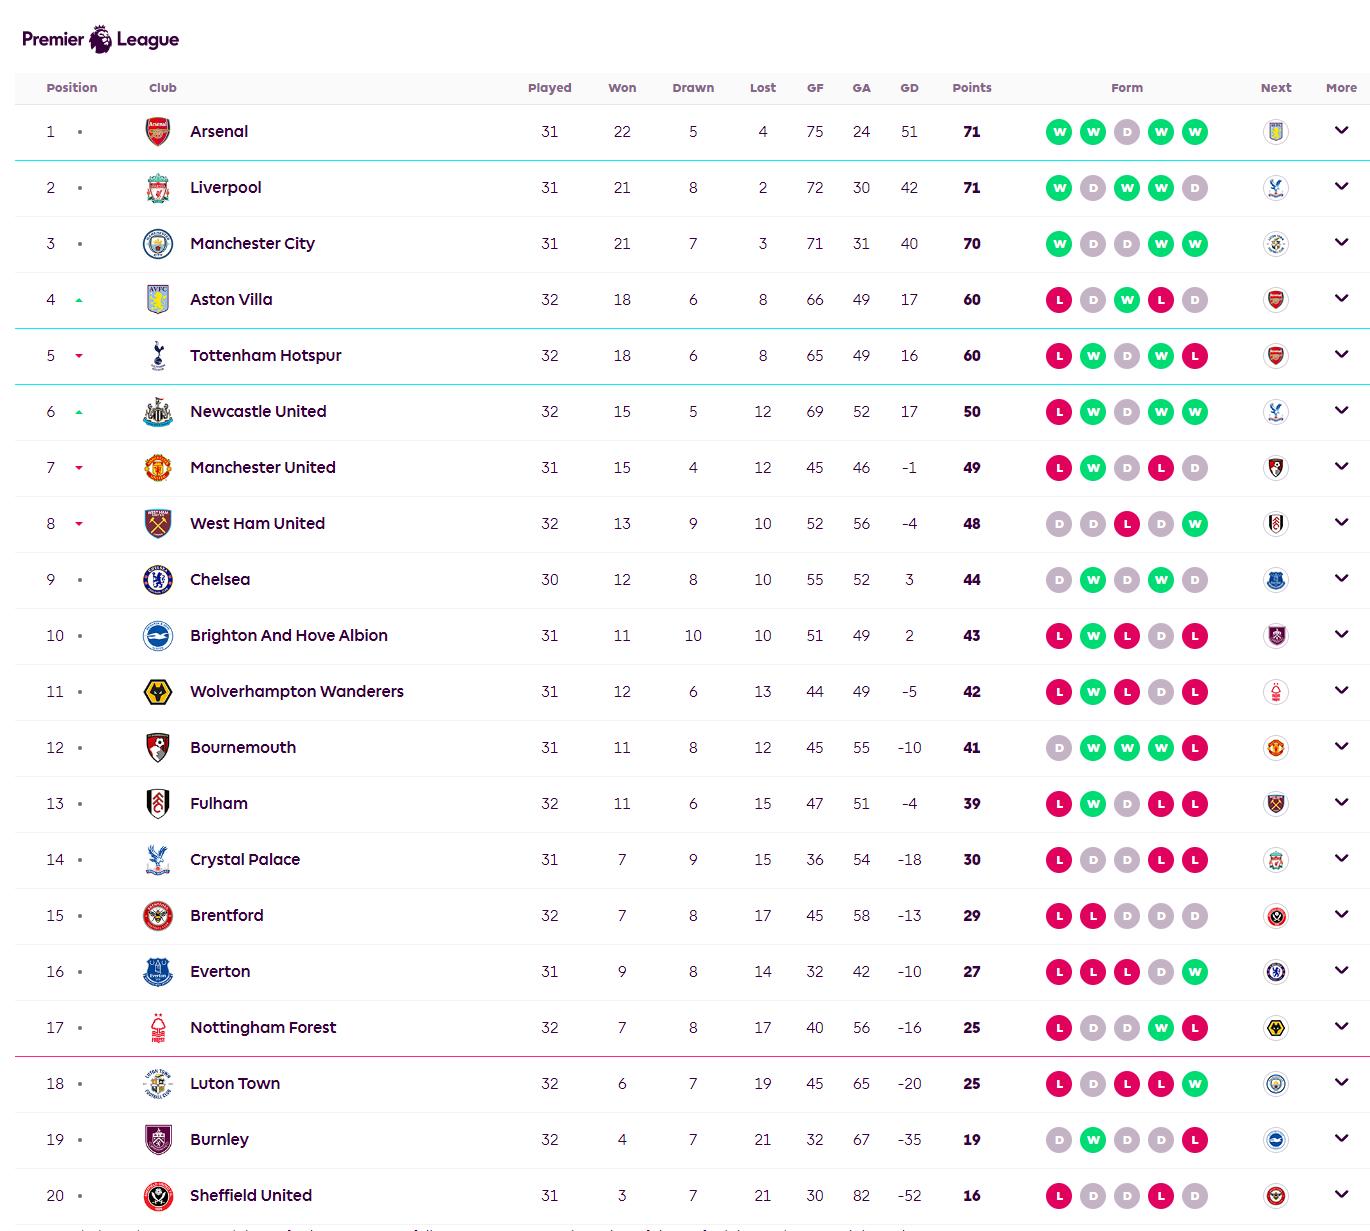
Task: Click the Everton club crest
Action: point(158,972)
